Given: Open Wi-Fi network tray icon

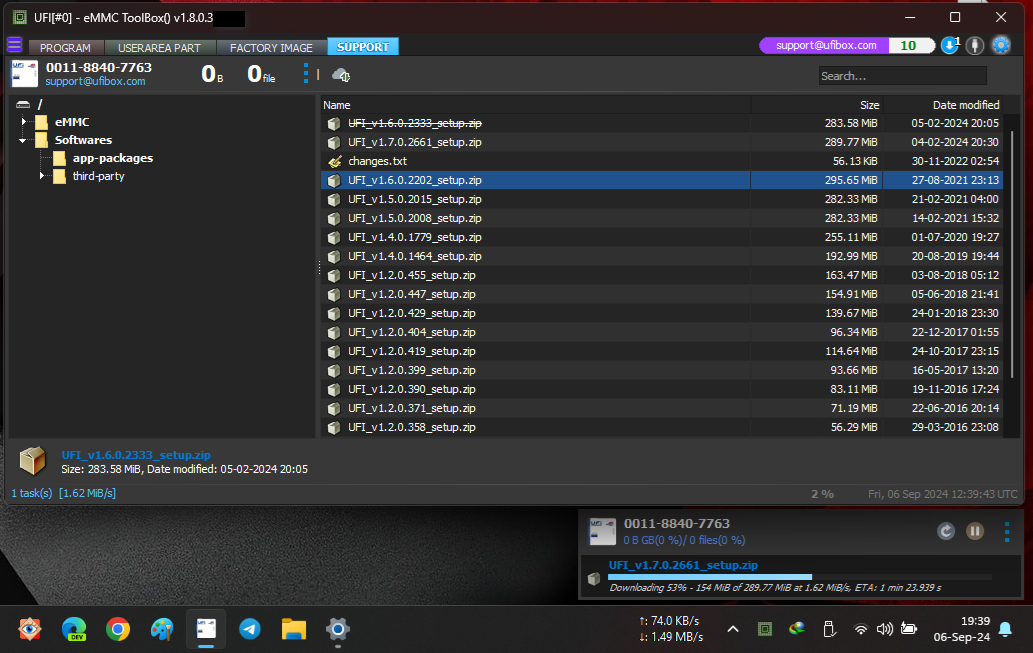Looking at the screenshot, I should click(x=860, y=629).
